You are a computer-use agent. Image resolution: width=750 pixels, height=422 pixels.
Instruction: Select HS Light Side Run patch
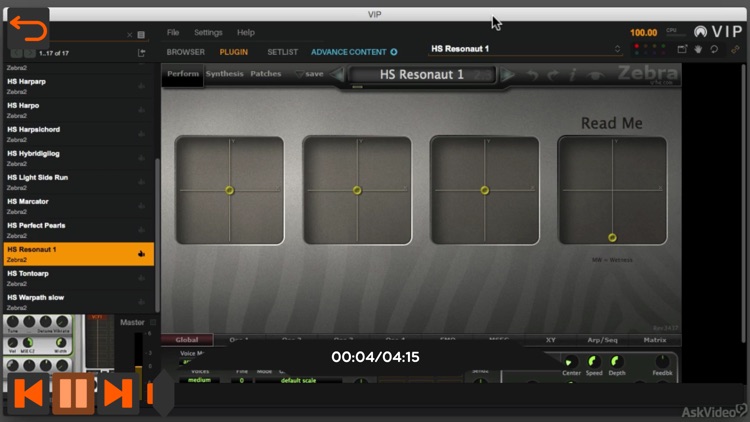click(x=78, y=182)
